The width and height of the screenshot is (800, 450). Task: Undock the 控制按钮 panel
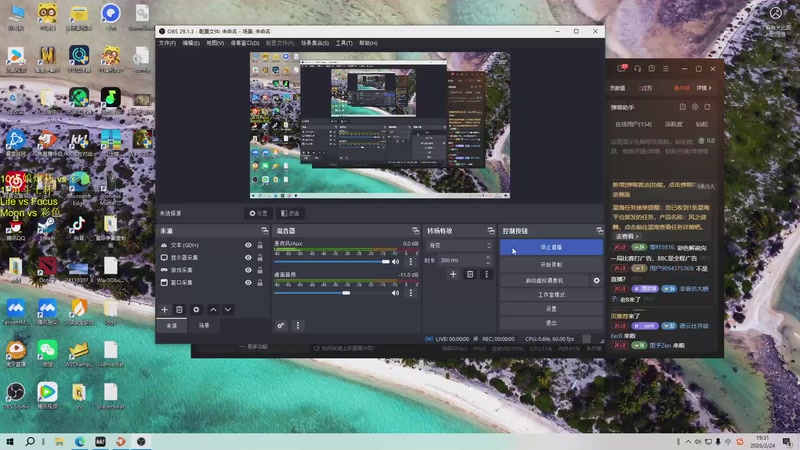pos(599,231)
